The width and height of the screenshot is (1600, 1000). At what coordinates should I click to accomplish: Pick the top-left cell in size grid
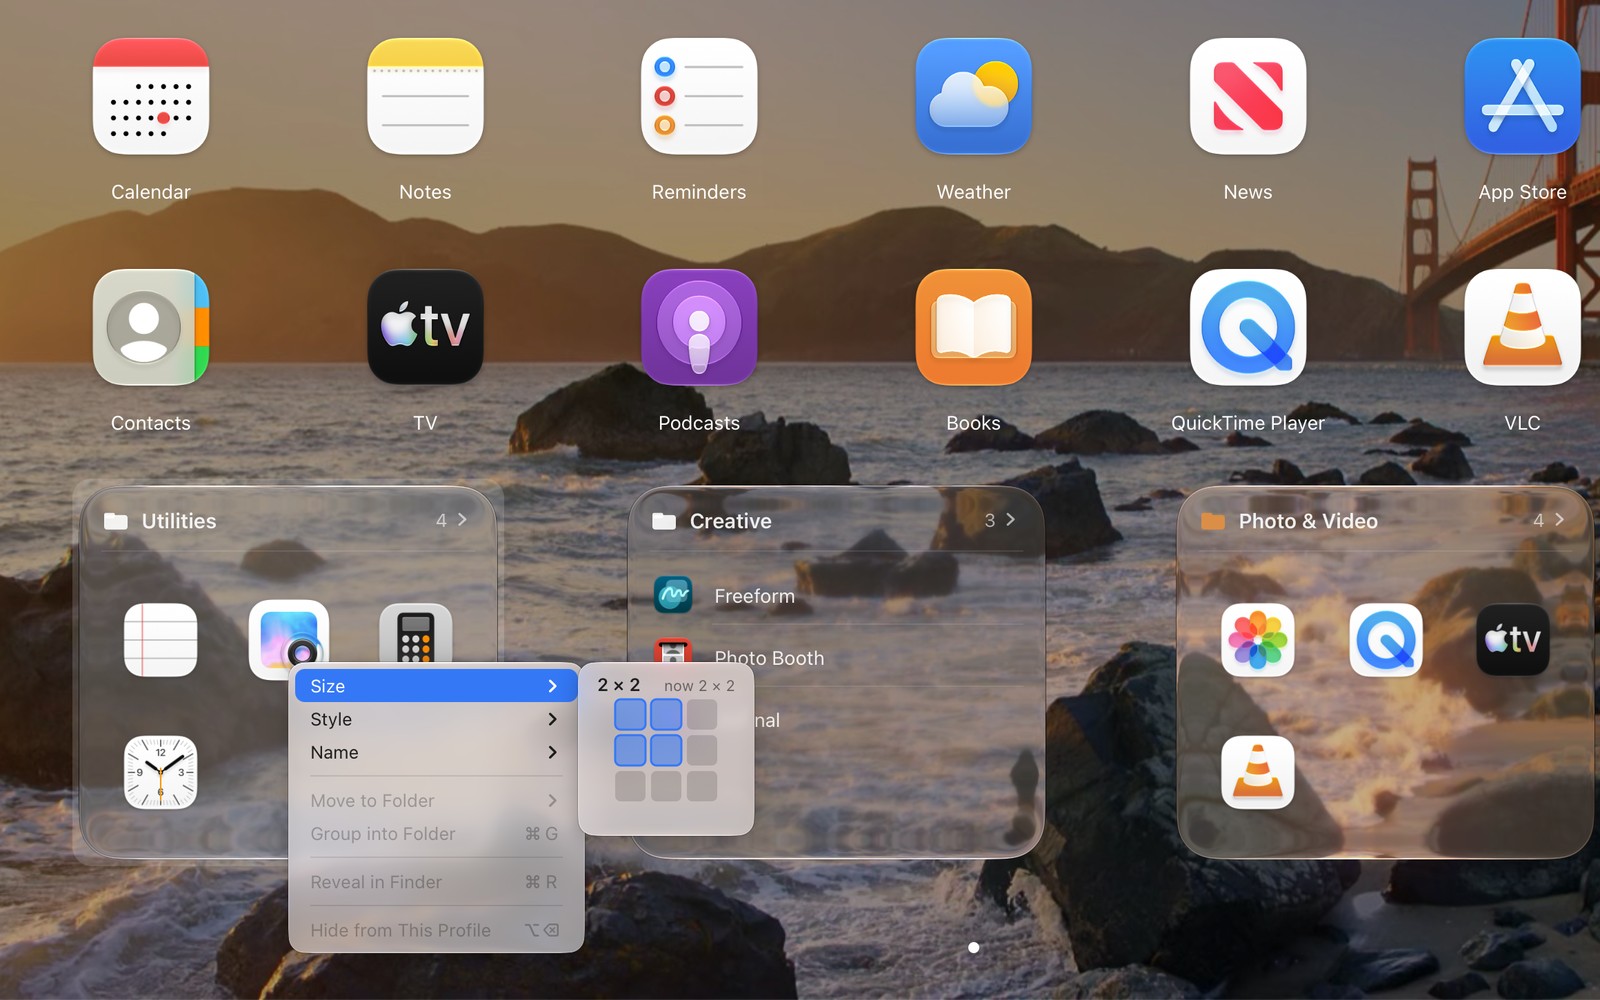[630, 715]
